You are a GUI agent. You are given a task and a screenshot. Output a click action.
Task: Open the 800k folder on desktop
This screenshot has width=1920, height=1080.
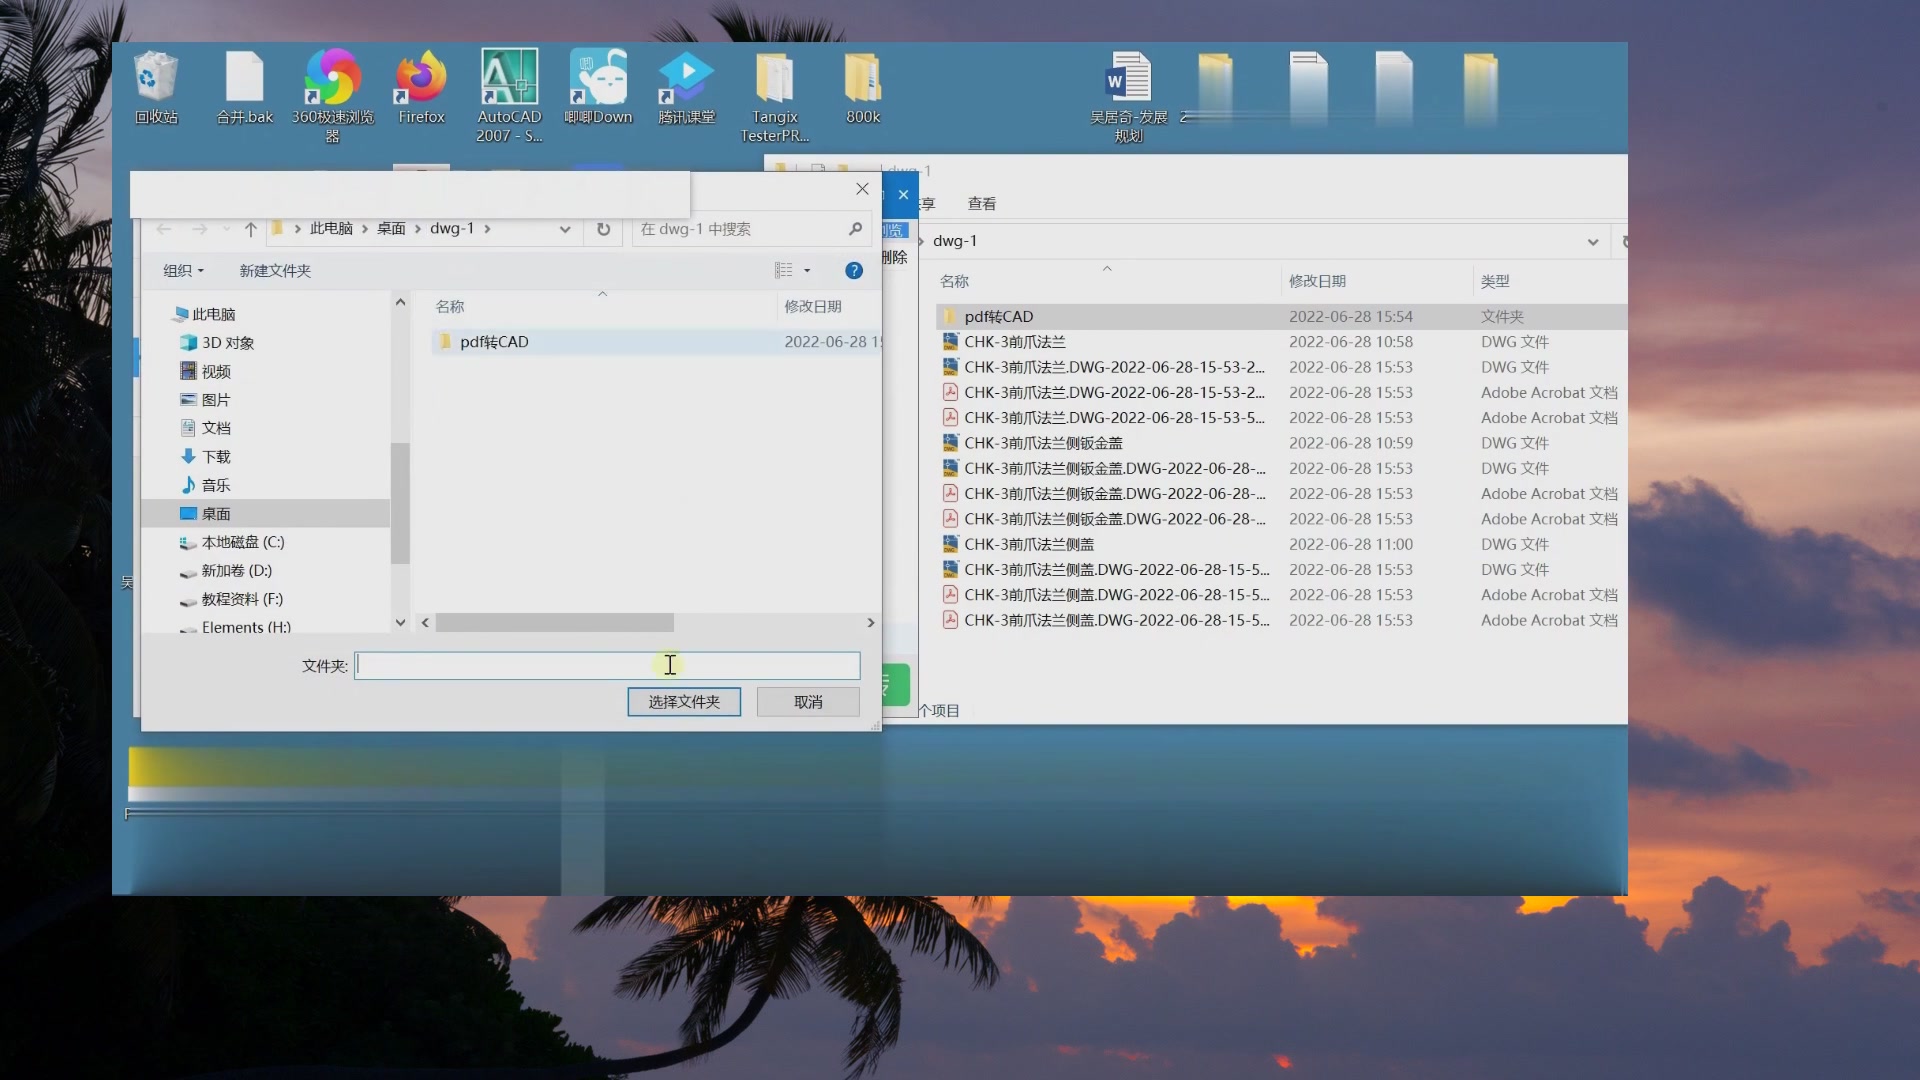[x=863, y=88]
